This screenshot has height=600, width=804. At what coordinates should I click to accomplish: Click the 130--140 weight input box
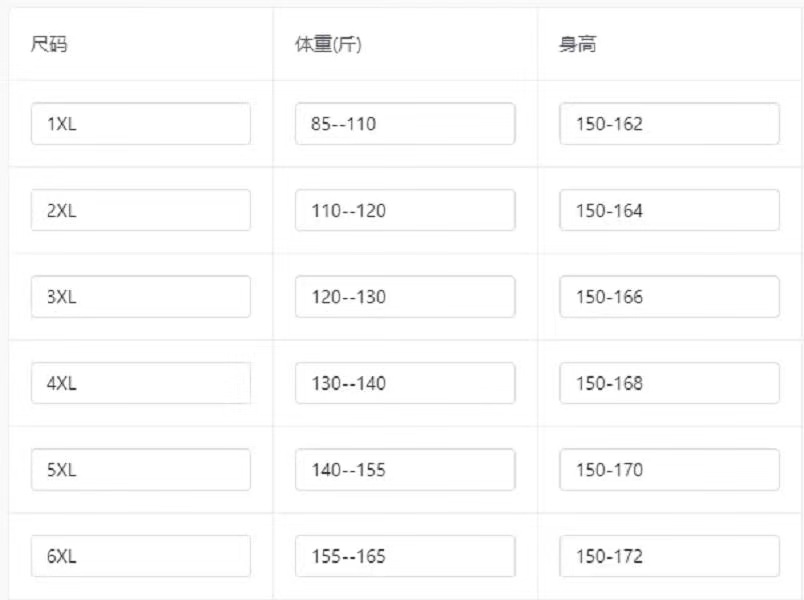pyautogui.click(x=405, y=383)
